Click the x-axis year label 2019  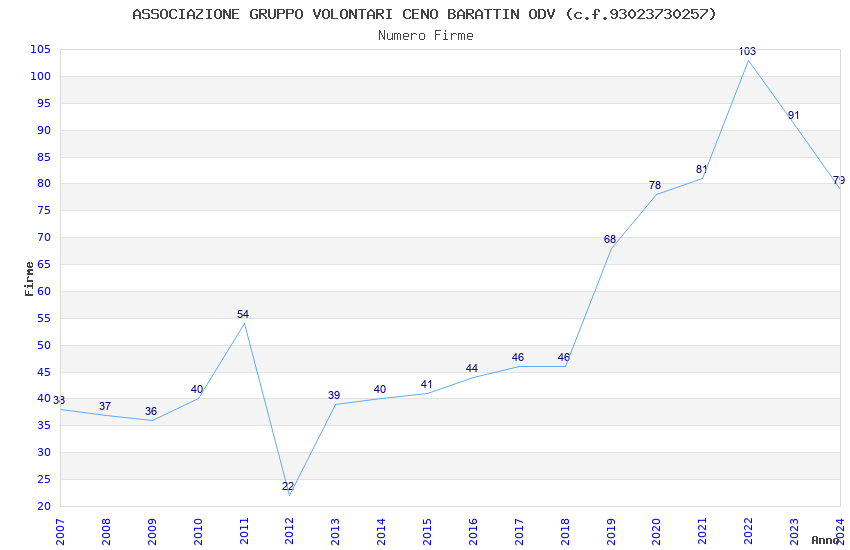click(x=611, y=532)
